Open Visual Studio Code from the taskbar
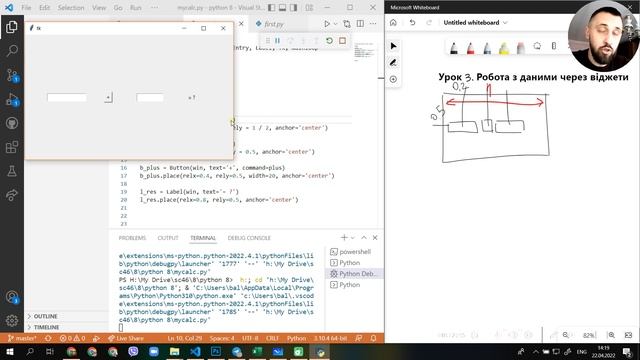640x360 pixels. tap(195, 351)
